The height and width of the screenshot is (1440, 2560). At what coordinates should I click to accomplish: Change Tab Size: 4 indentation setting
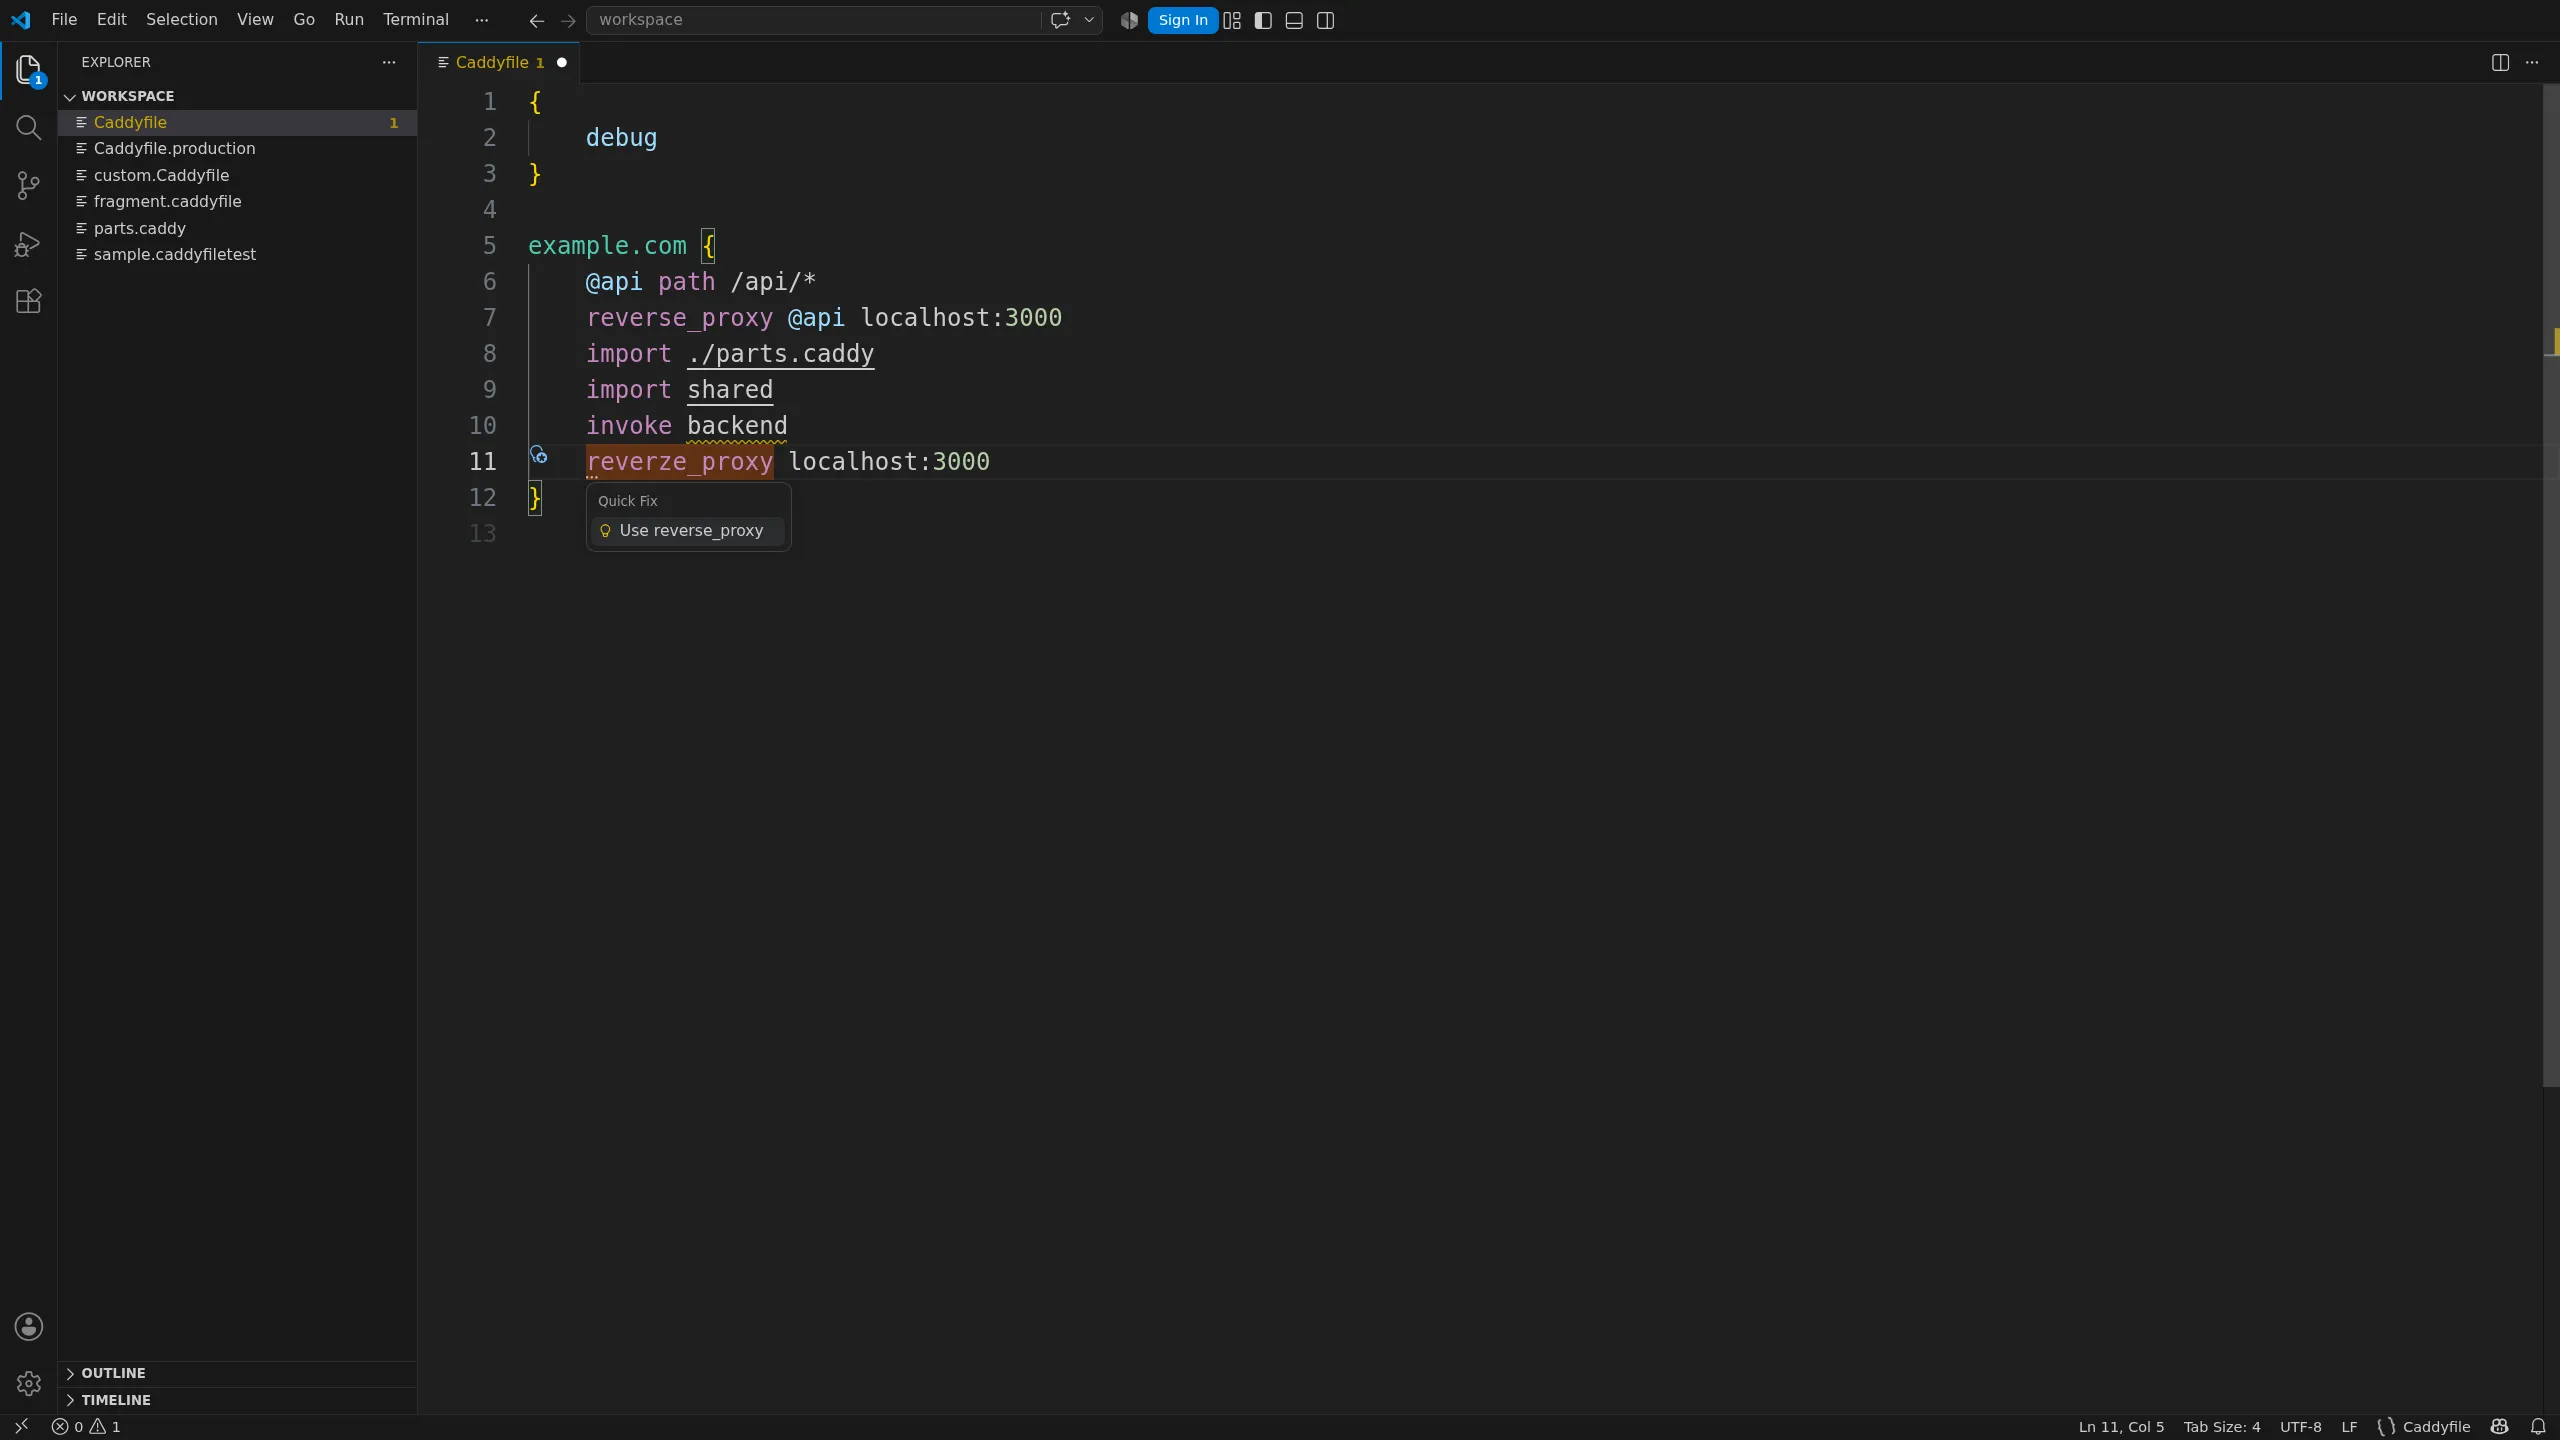tap(2221, 1427)
